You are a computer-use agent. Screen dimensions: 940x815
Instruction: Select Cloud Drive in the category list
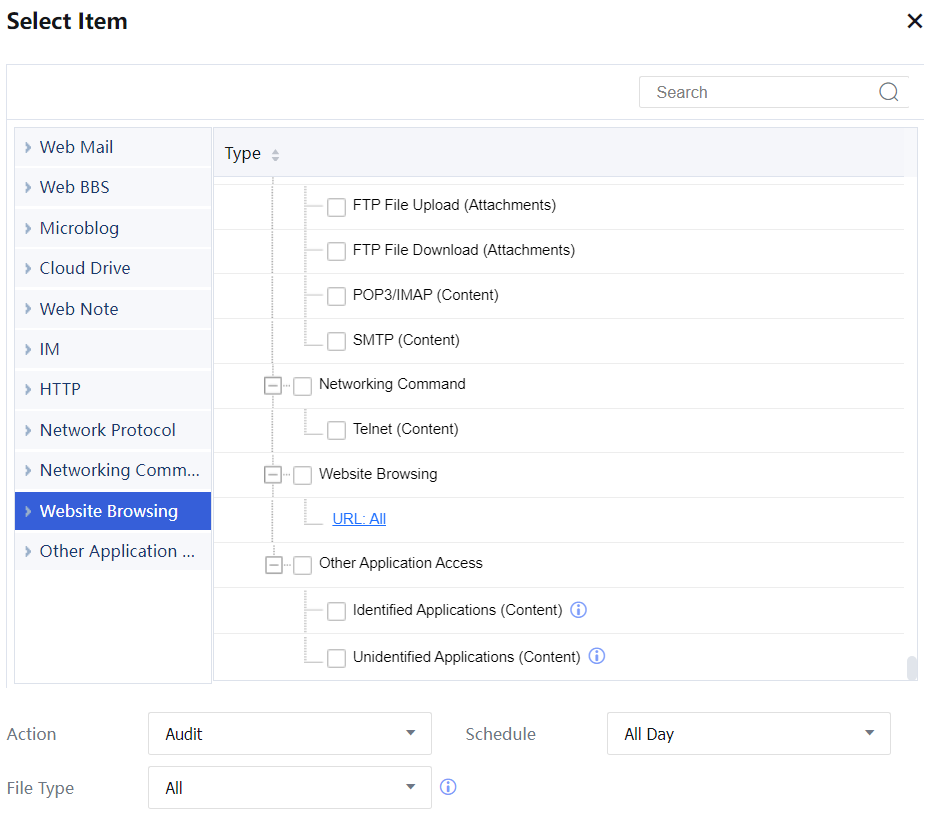coord(85,268)
